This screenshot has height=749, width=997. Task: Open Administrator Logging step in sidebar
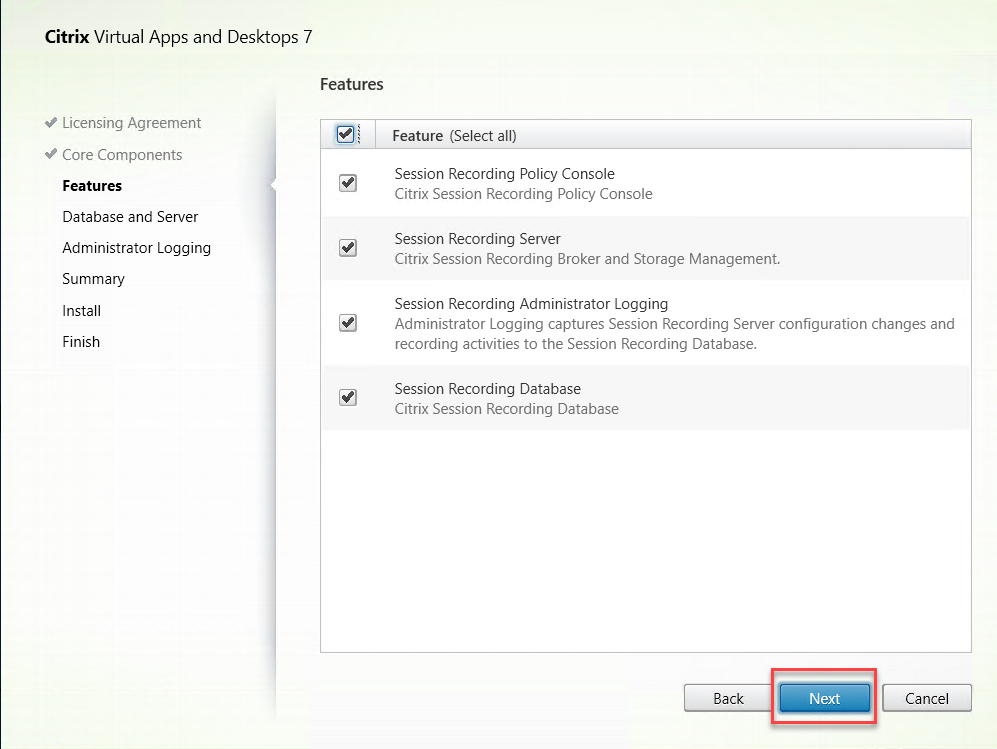point(136,248)
